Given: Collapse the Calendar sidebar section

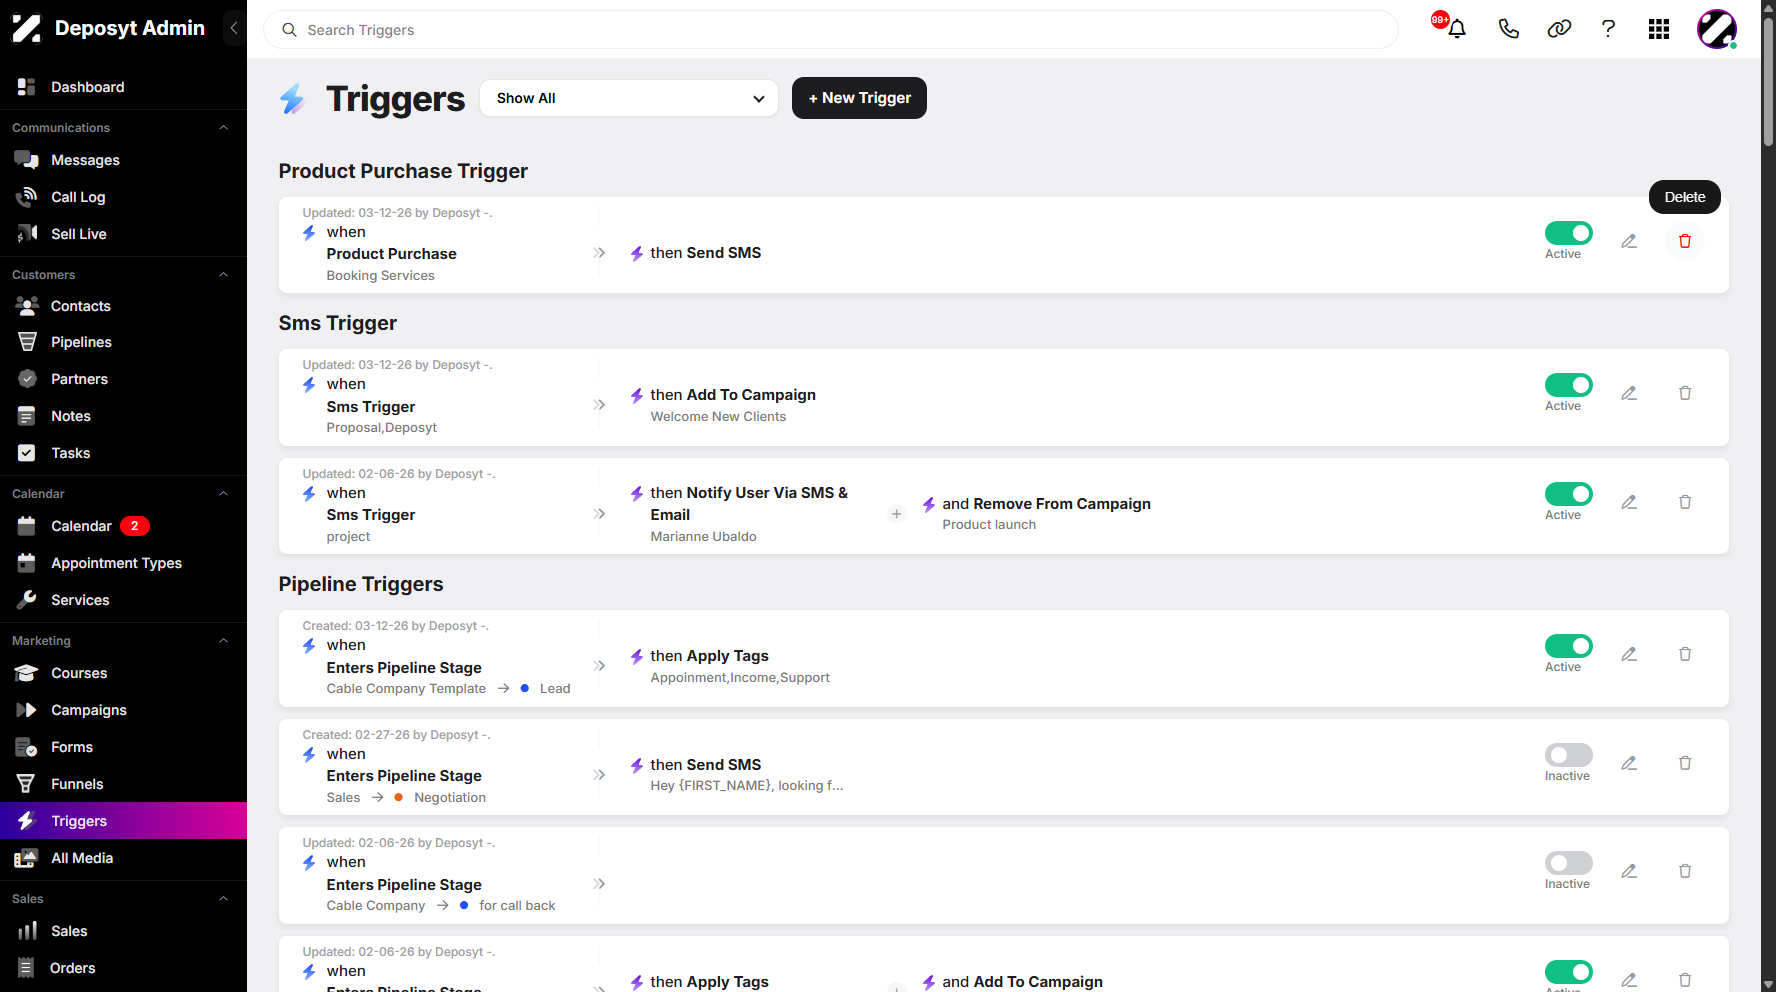Looking at the screenshot, I should [x=224, y=494].
